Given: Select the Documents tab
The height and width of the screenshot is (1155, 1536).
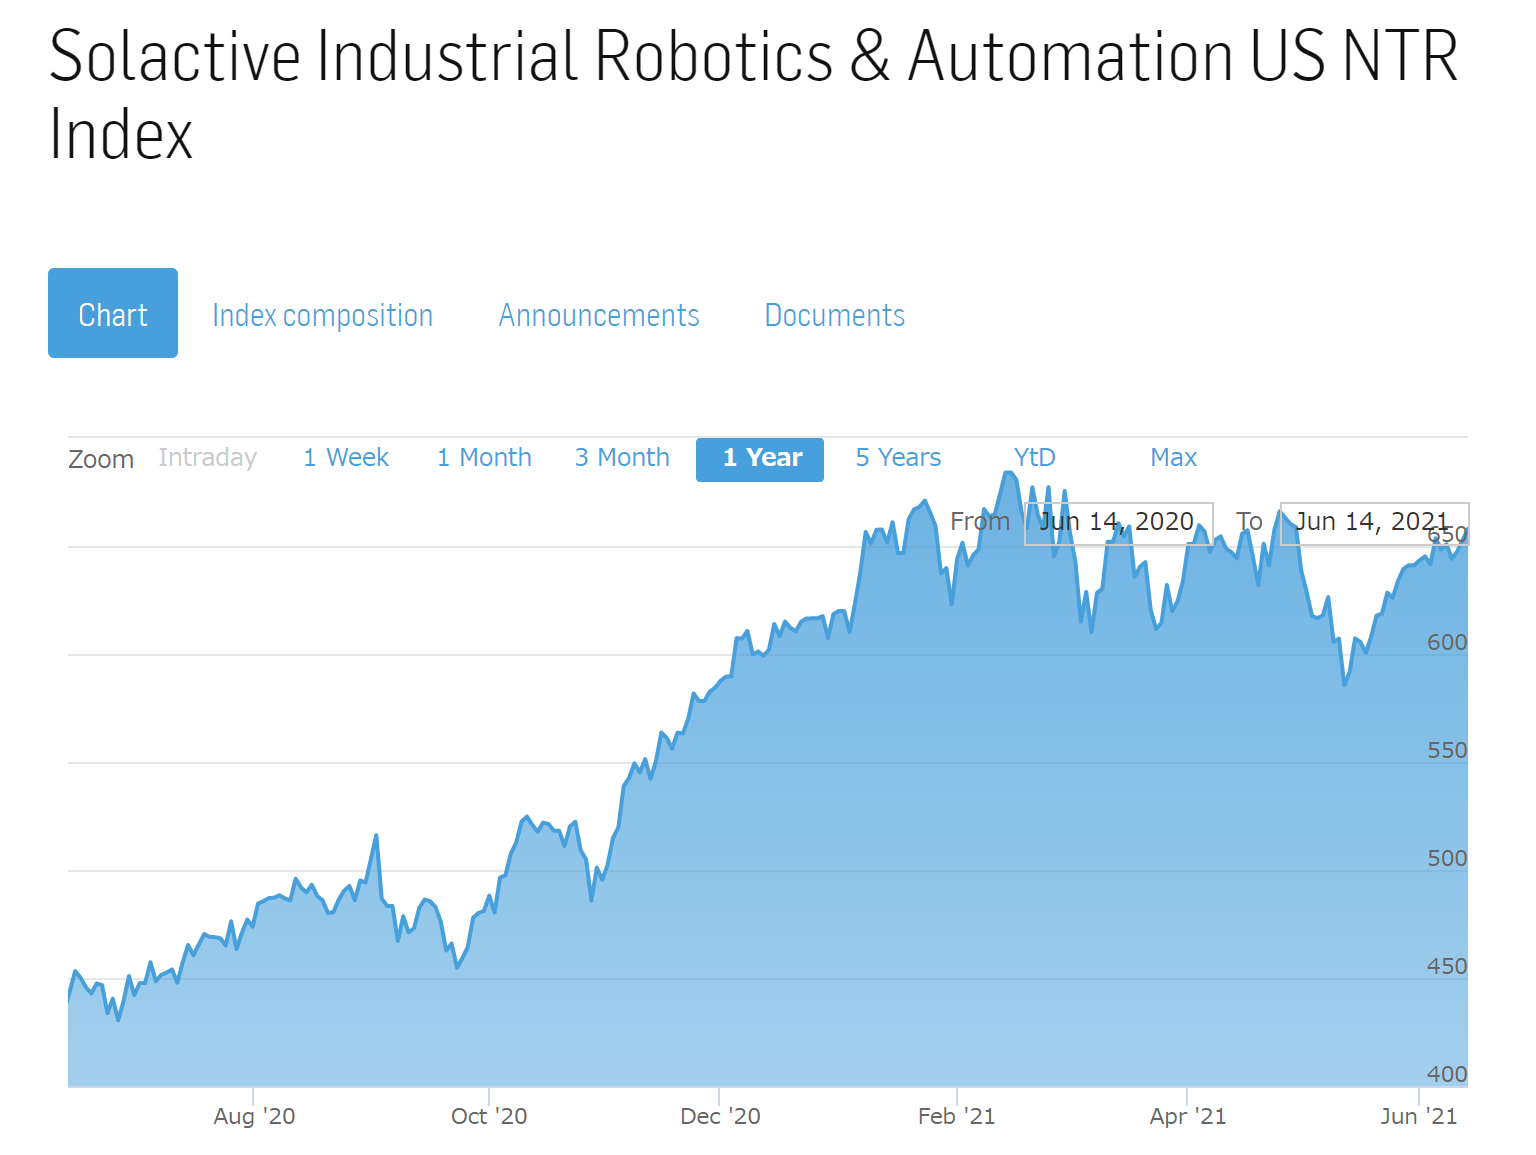Looking at the screenshot, I should tap(834, 314).
